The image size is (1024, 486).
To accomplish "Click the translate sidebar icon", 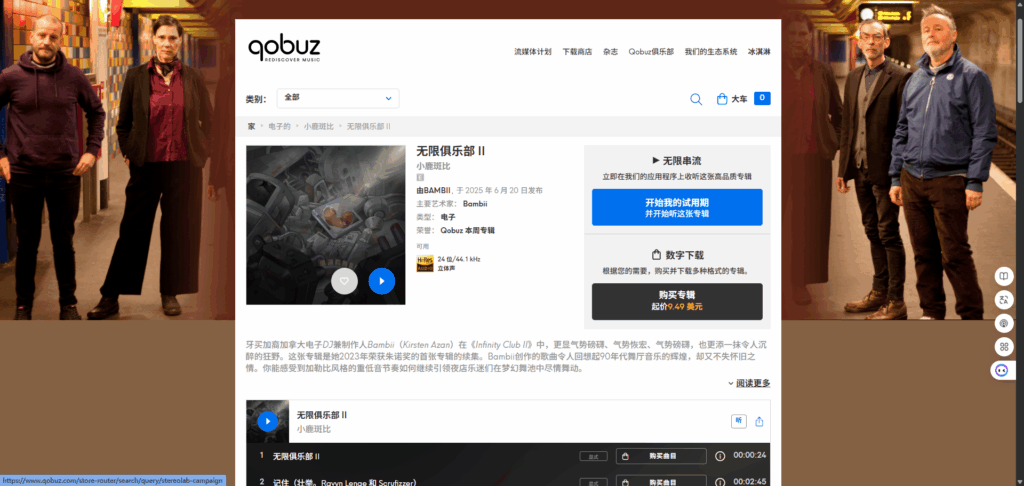I will click(1003, 300).
